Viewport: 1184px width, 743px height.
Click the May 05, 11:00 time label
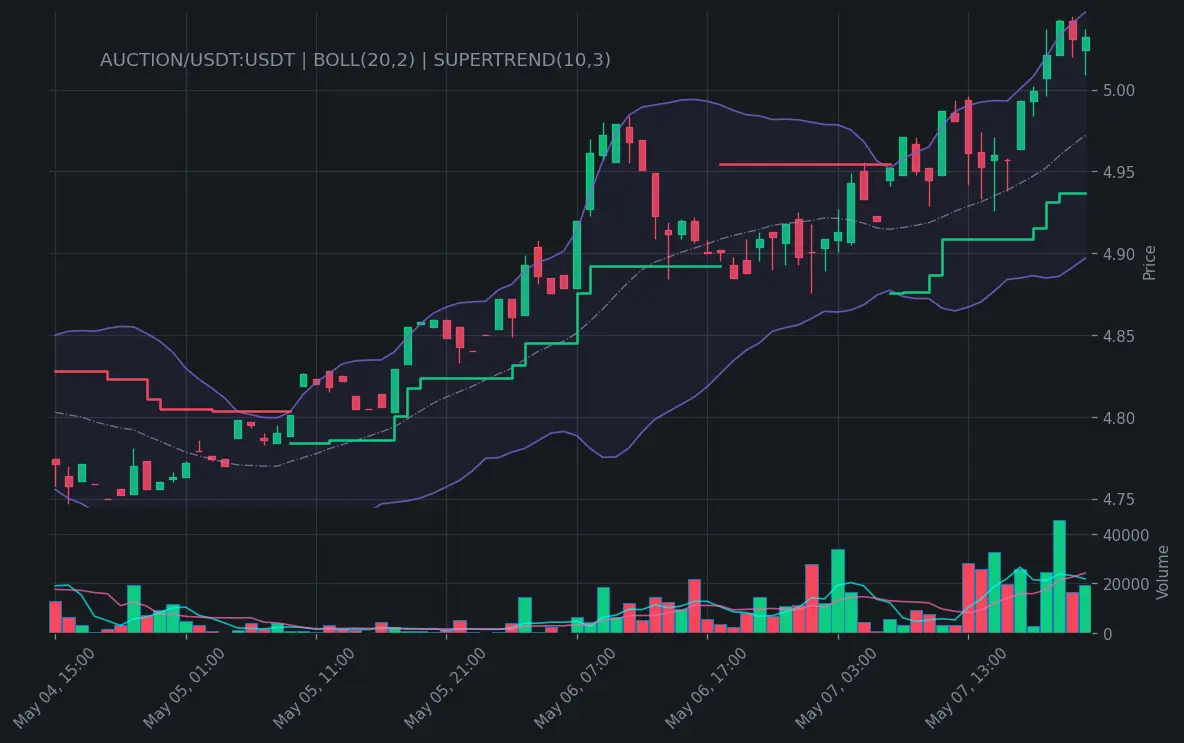(313, 687)
